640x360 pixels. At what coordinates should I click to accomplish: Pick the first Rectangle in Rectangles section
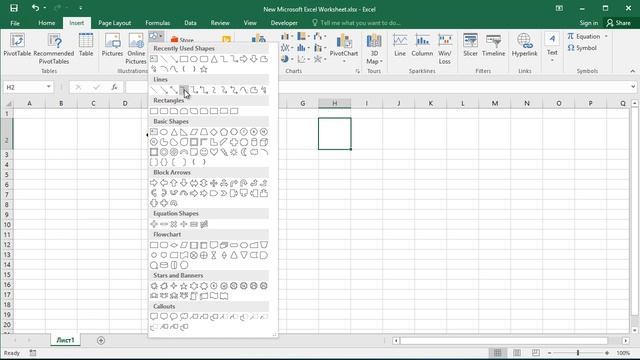tap(154, 111)
